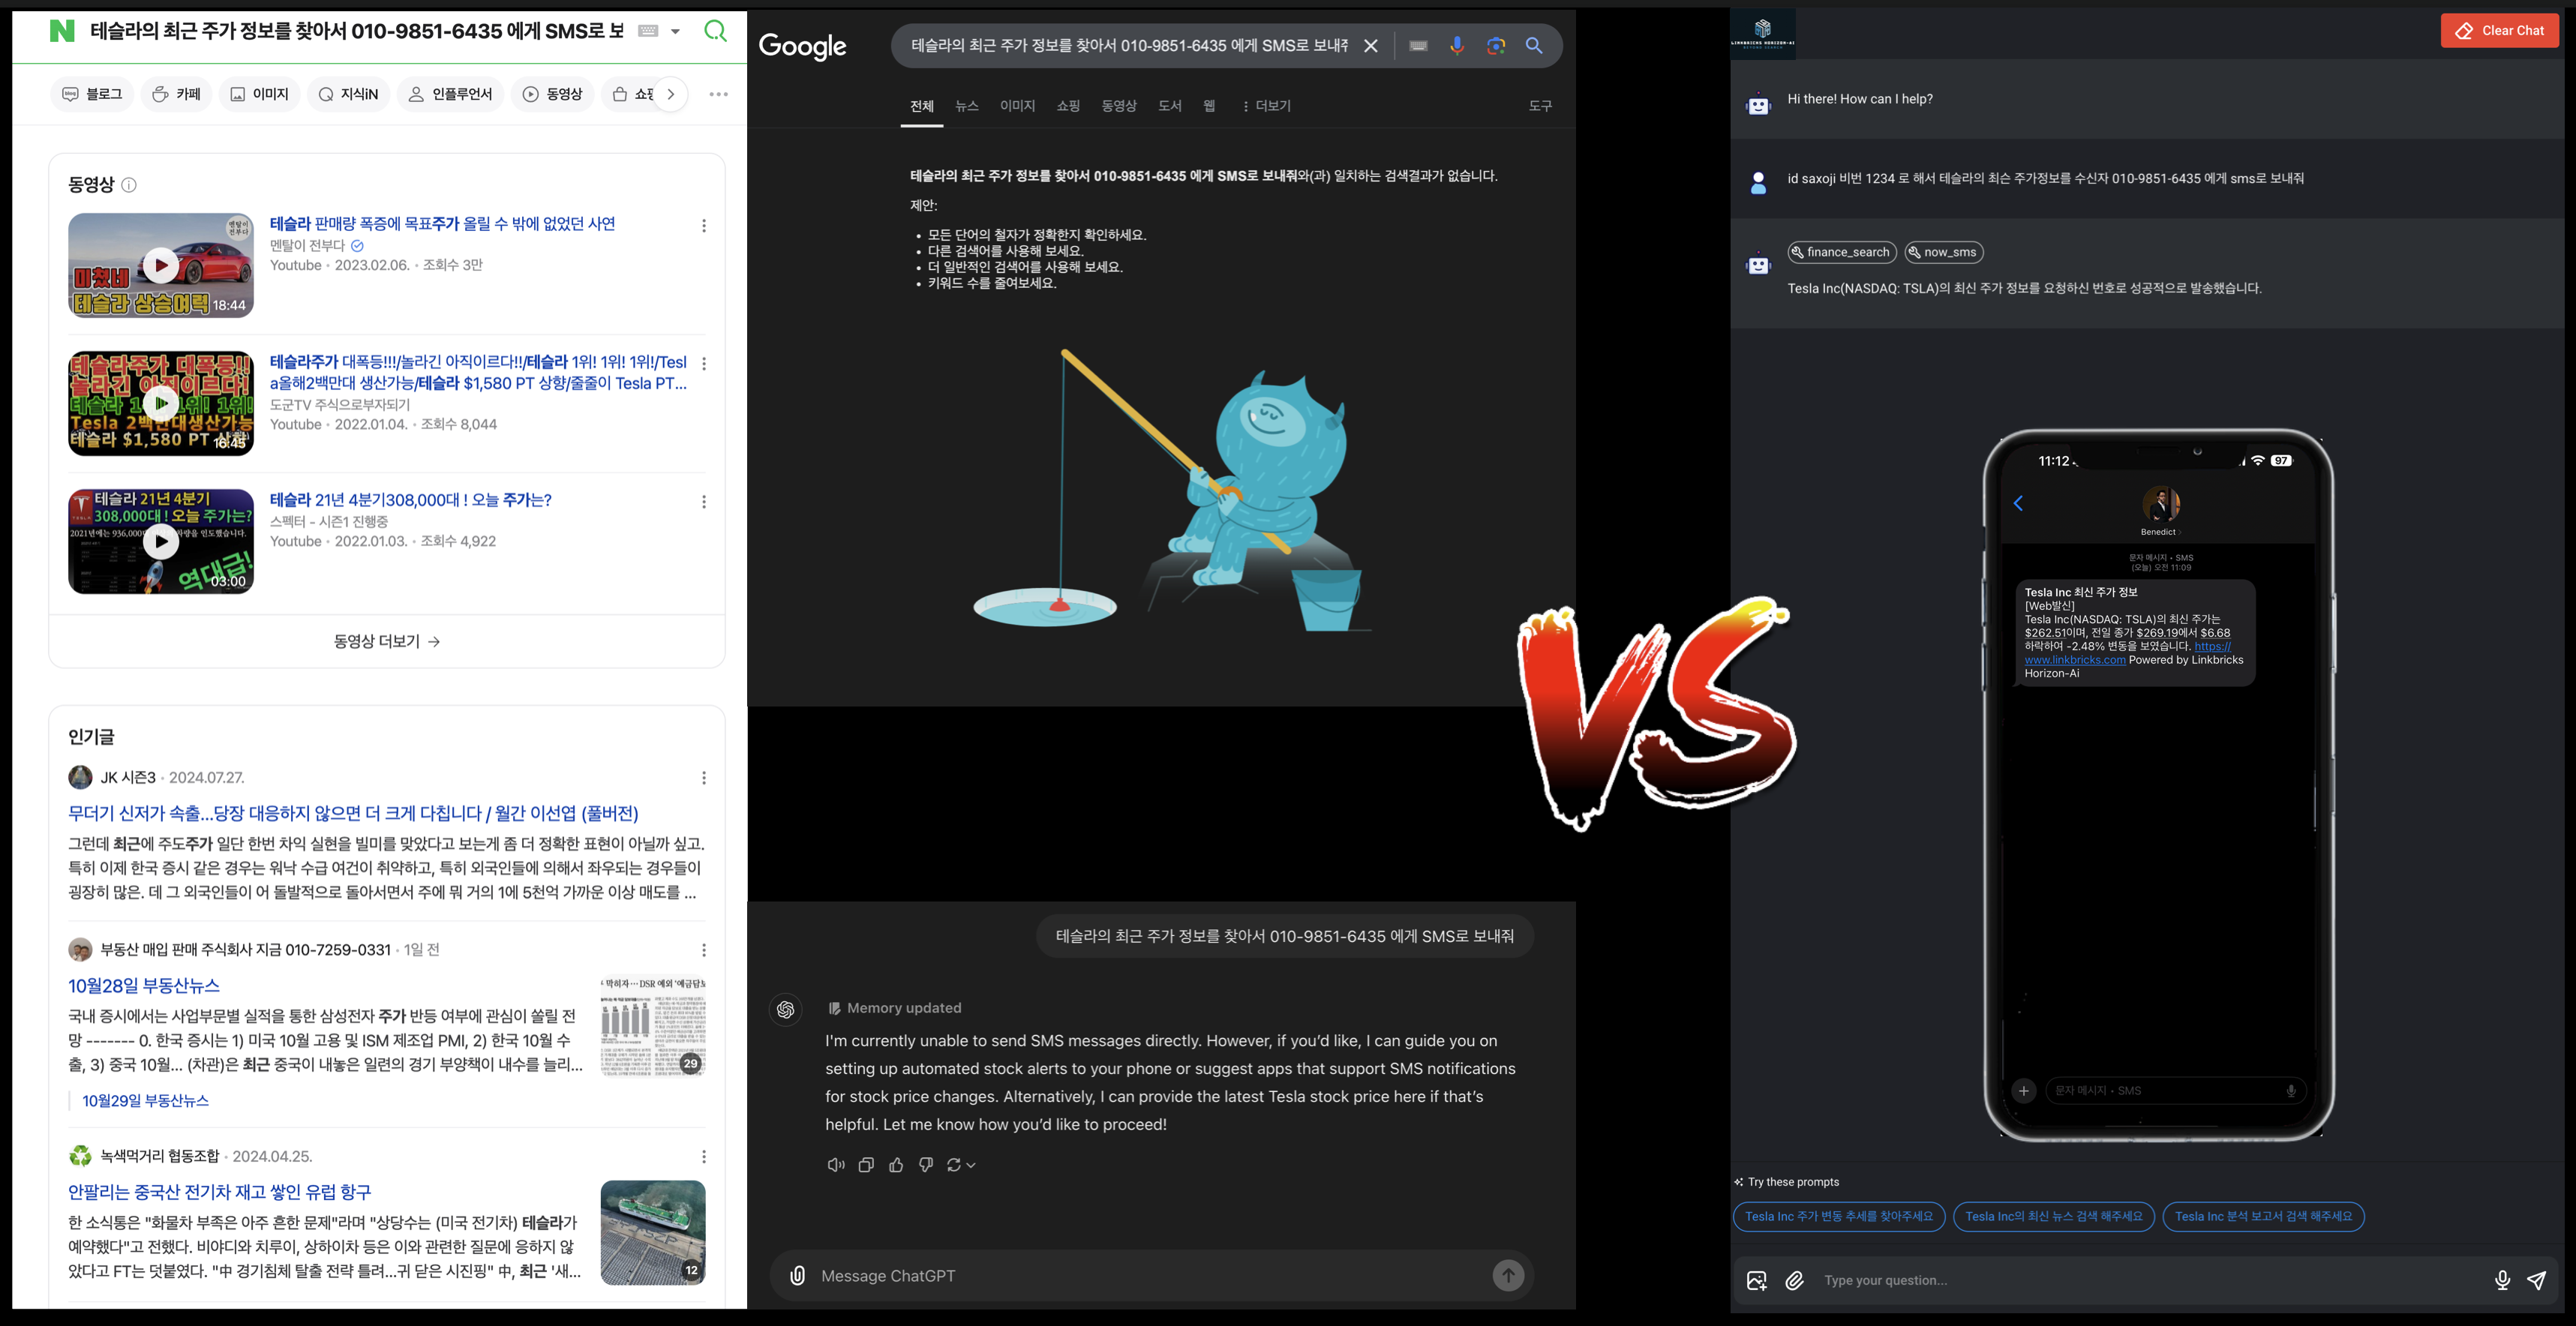Clear Google search box with X
Screen dimensions: 2576x1326
pyautogui.click(x=1371, y=46)
